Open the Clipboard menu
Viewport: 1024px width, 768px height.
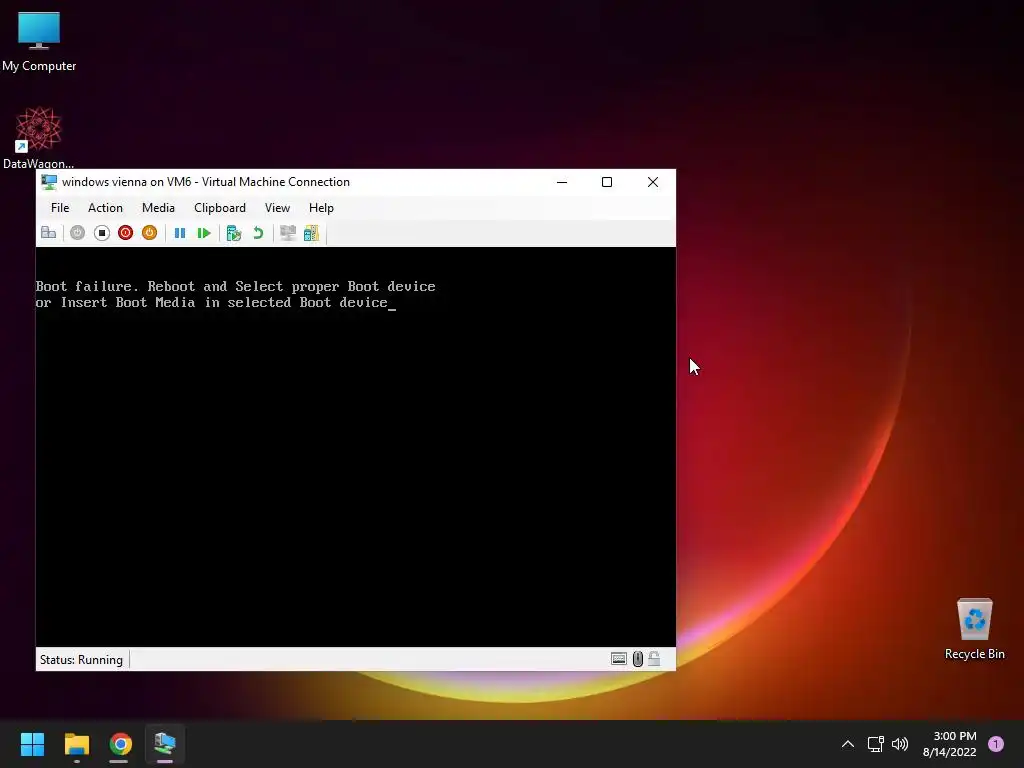click(219, 208)
